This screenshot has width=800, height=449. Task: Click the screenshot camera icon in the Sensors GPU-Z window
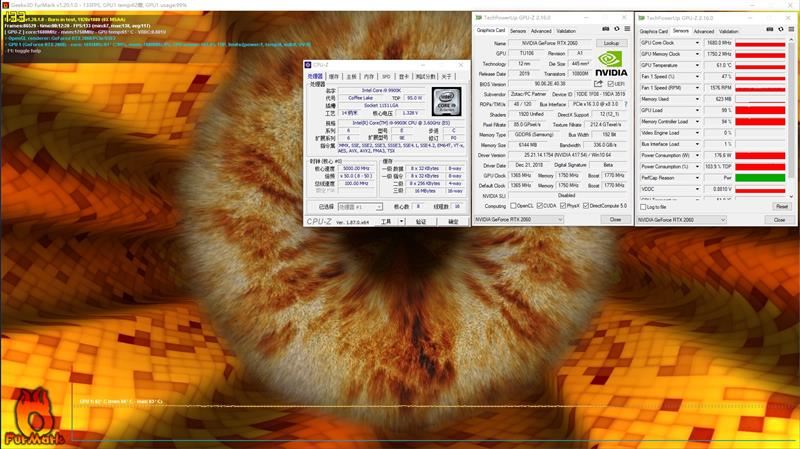[x=769, y=30]
